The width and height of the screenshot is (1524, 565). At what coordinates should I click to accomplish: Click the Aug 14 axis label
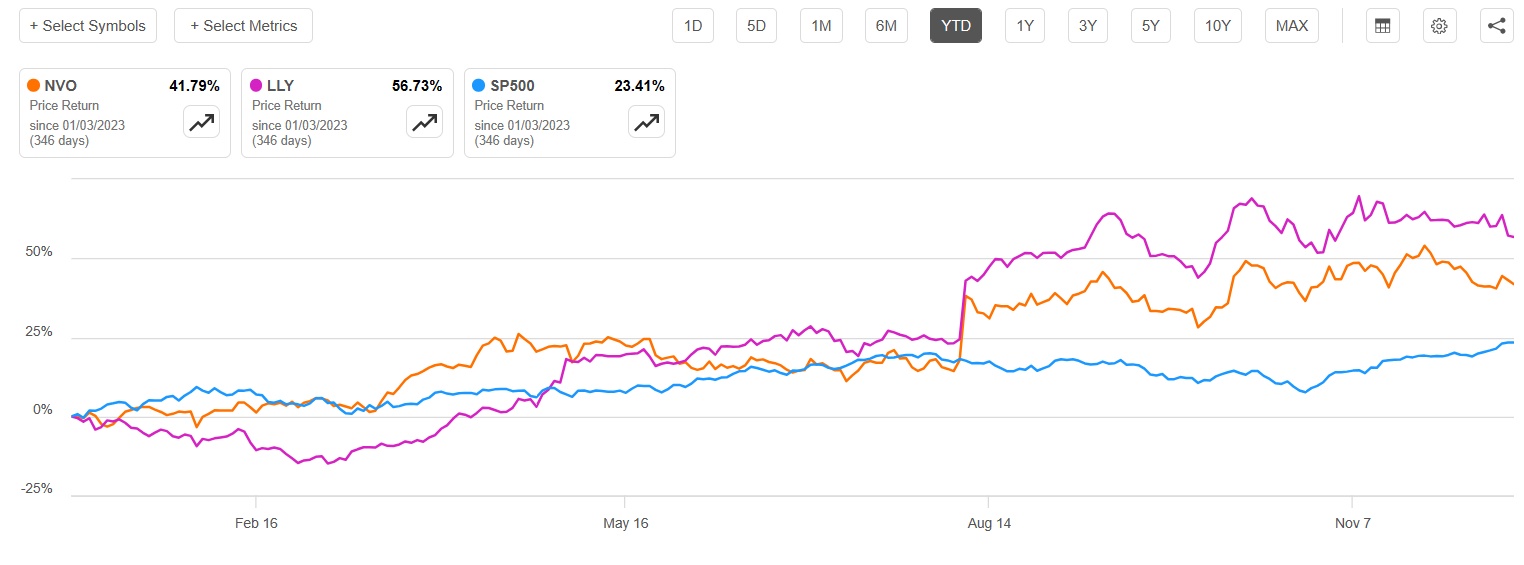pos(988,523)
